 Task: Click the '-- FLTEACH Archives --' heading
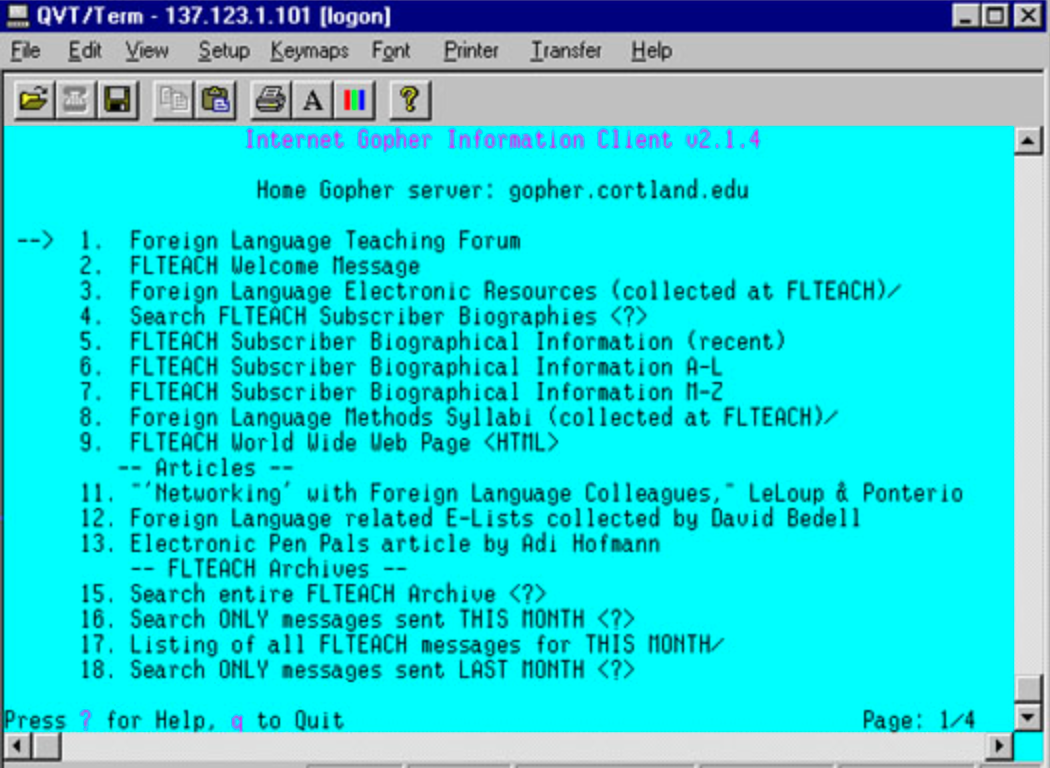269,569
